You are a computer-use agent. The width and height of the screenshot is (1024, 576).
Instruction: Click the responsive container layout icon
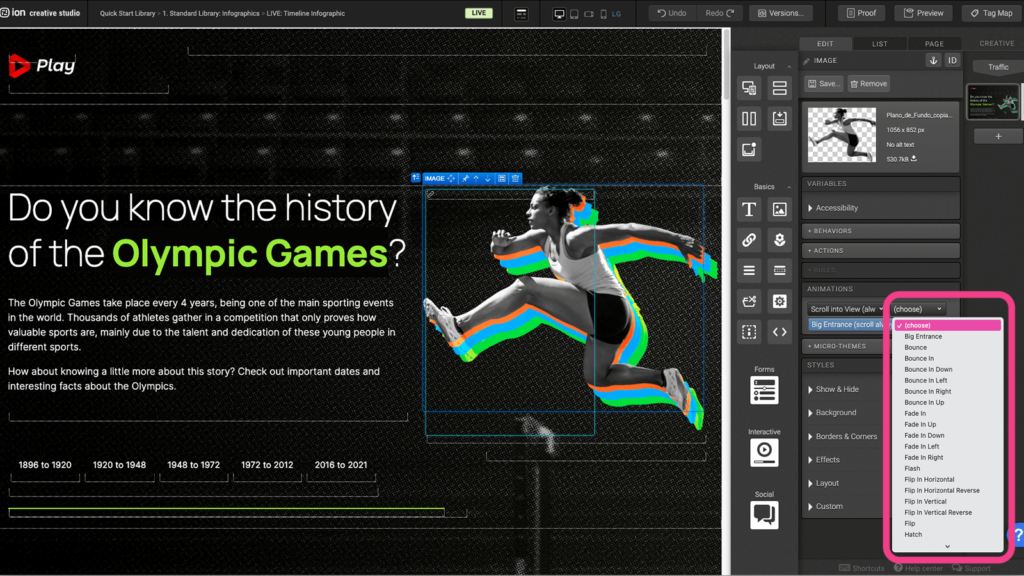(749, 88)
